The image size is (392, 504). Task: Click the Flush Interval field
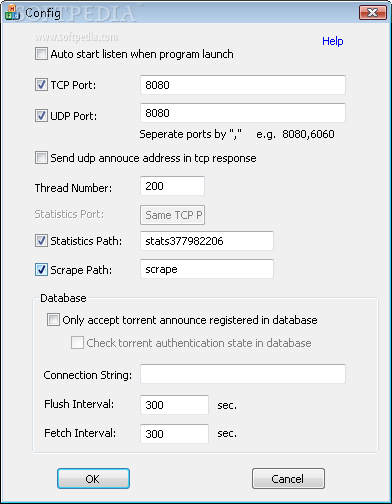[x=174, y=405]
